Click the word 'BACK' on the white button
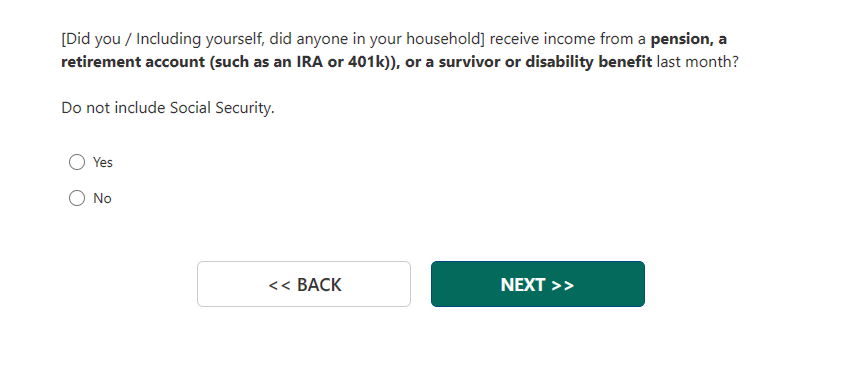The image size is (846, 367). click(x=319, y=285)
